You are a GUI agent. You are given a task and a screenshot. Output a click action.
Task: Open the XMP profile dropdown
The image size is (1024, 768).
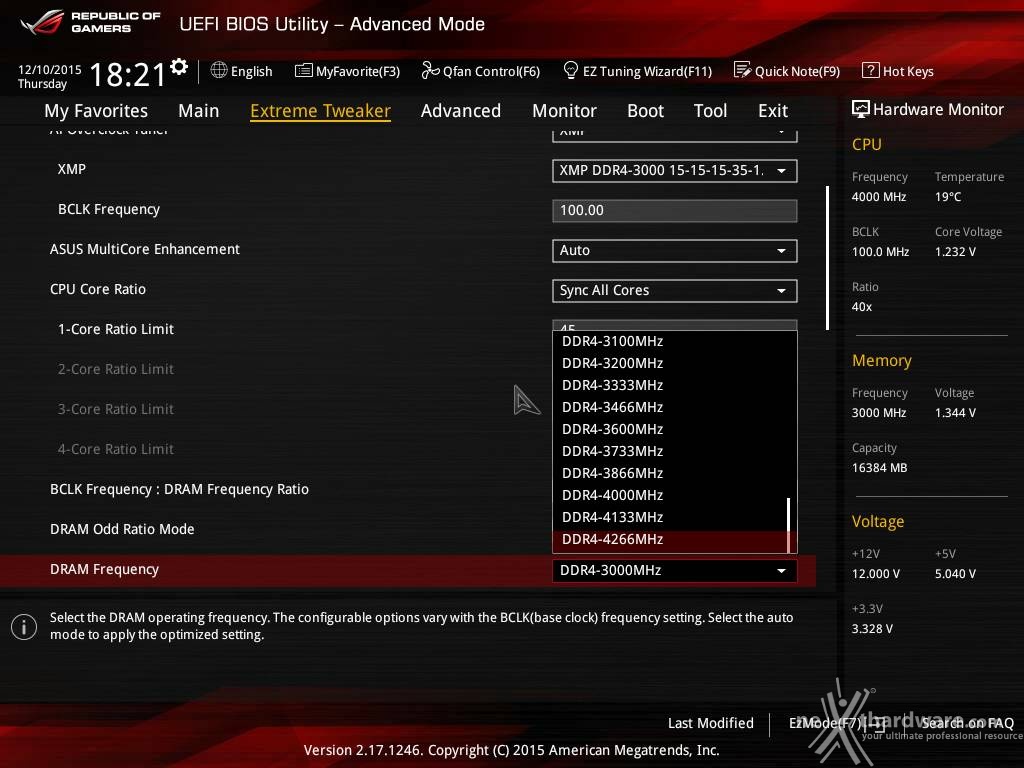tap(675, 171)
